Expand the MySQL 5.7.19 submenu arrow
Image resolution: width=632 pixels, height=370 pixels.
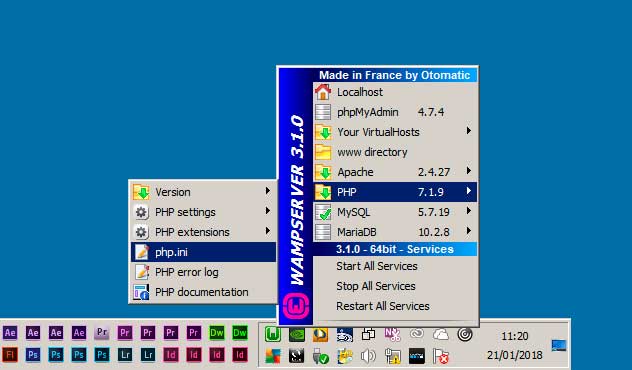pyautogui.click(x=468, y=211)
